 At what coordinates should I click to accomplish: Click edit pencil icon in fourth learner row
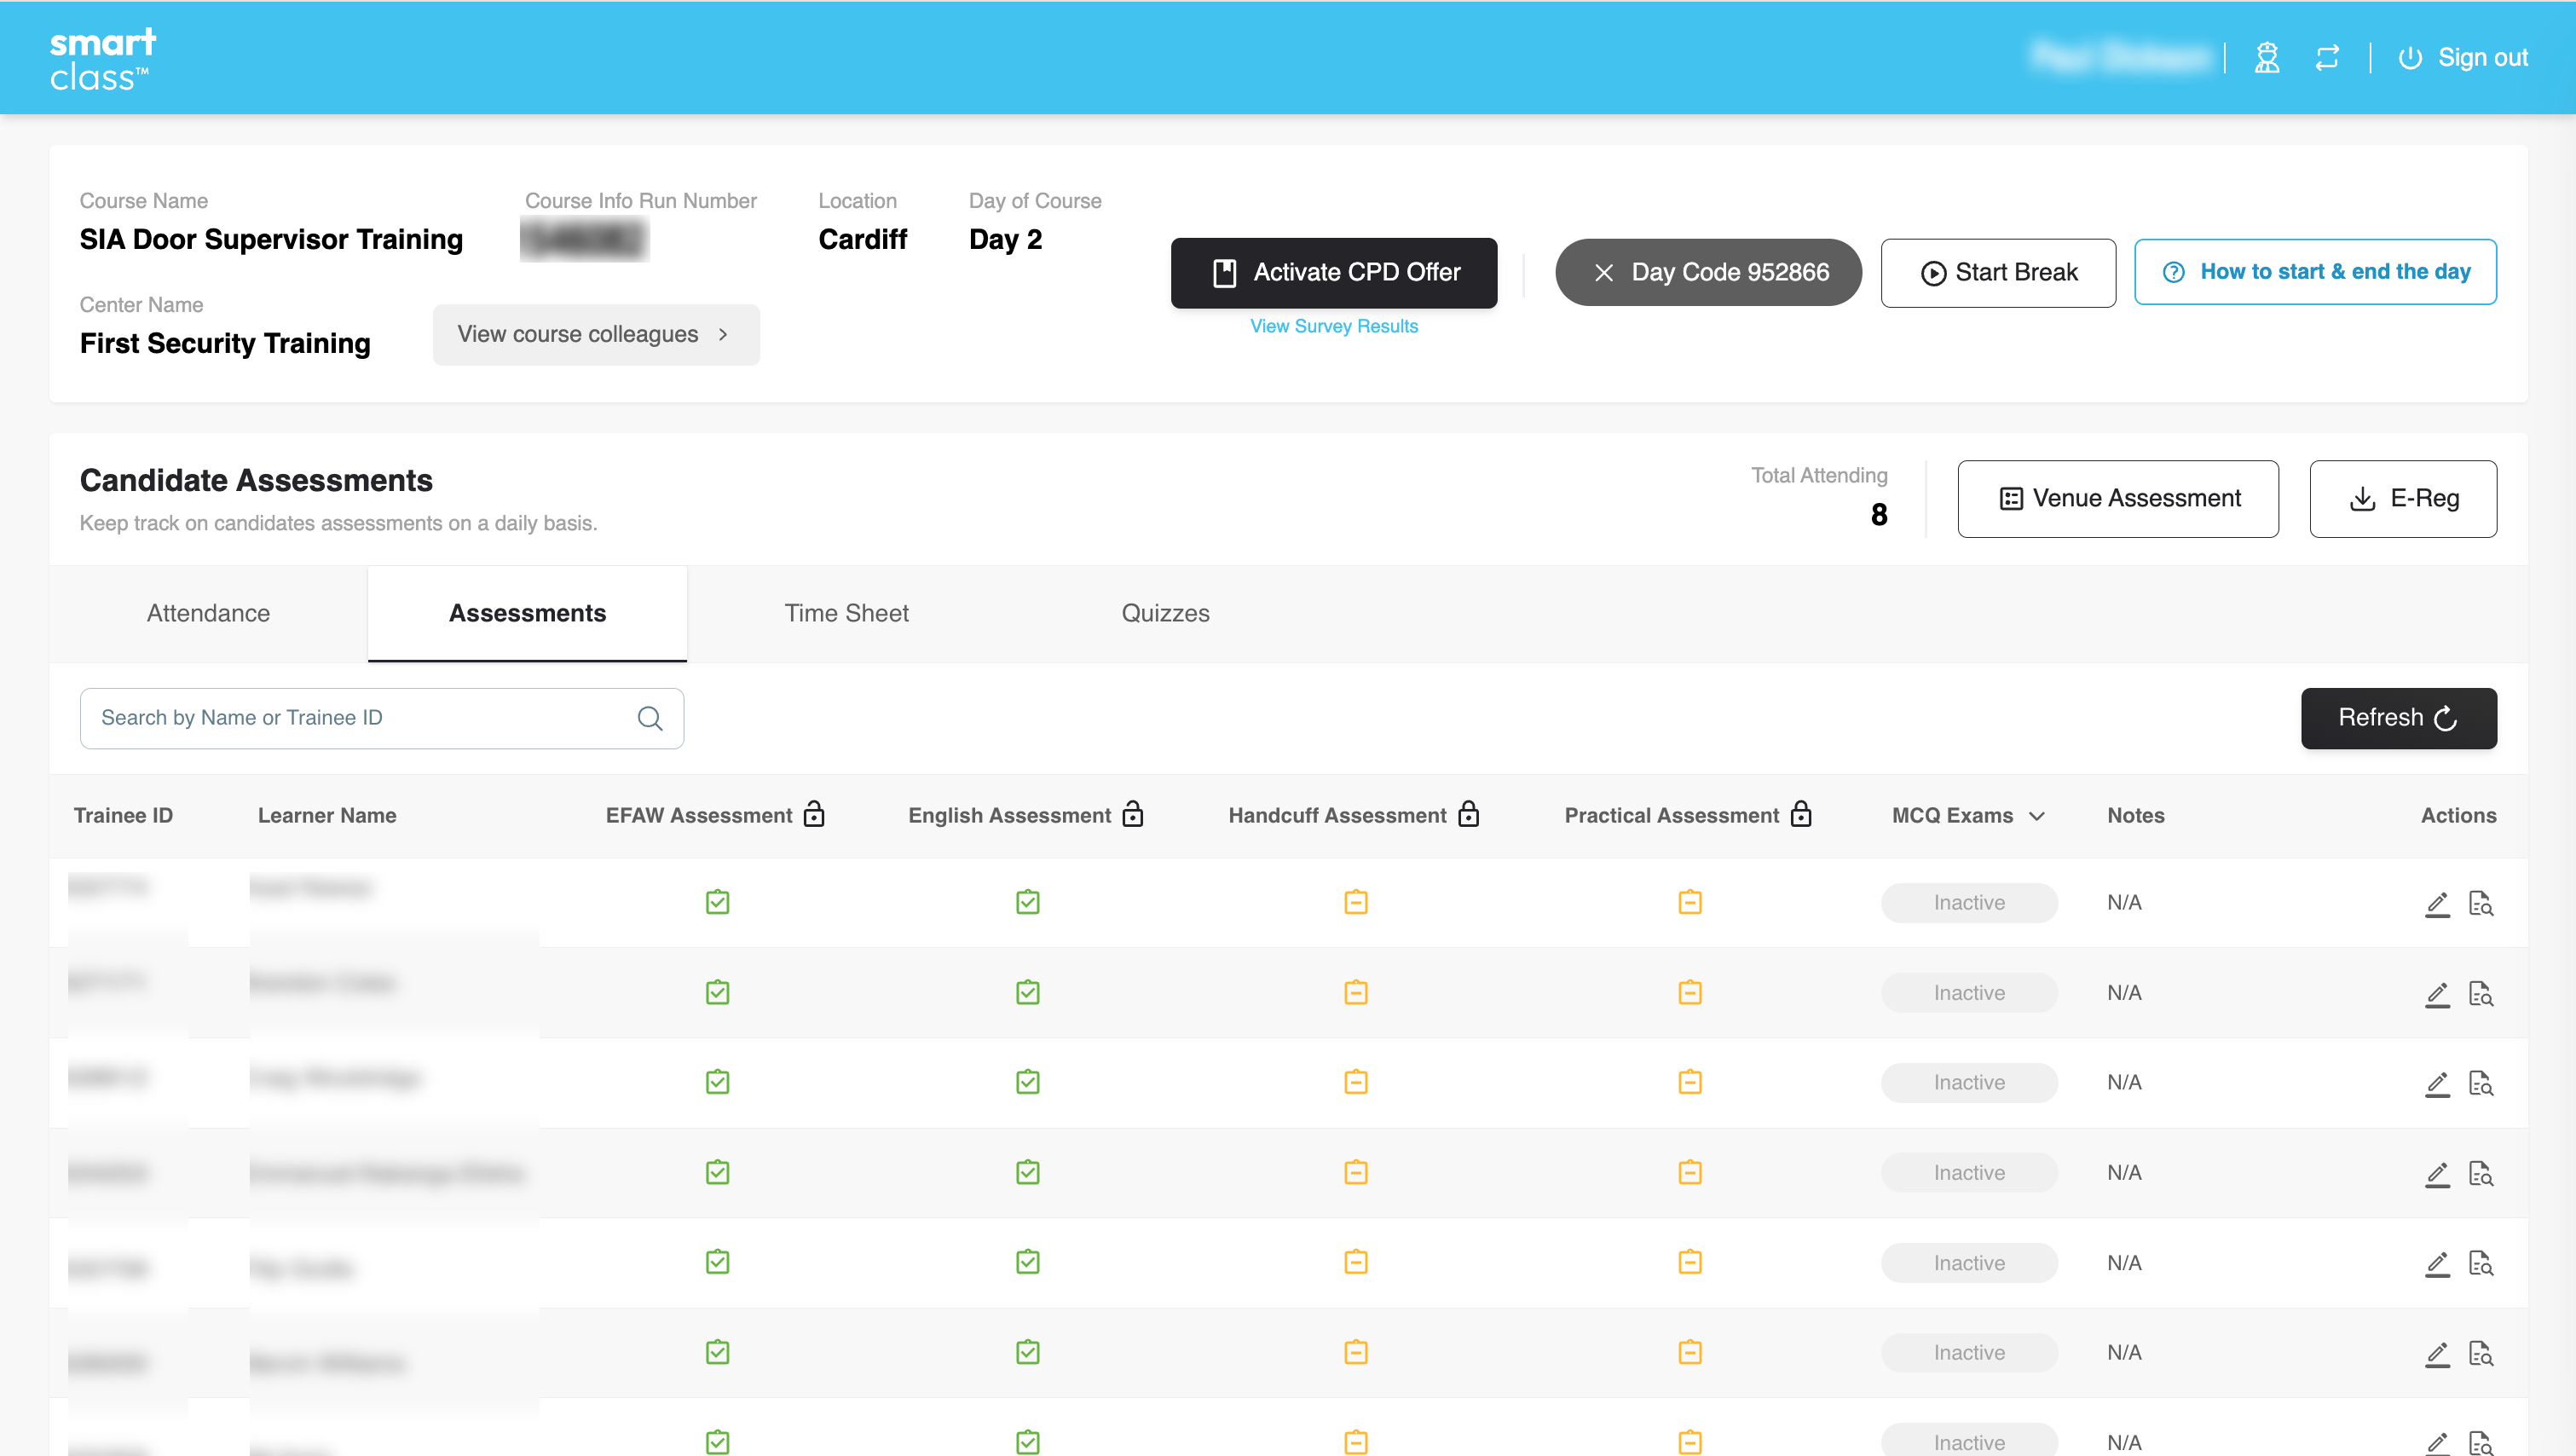[2437, 1174]
